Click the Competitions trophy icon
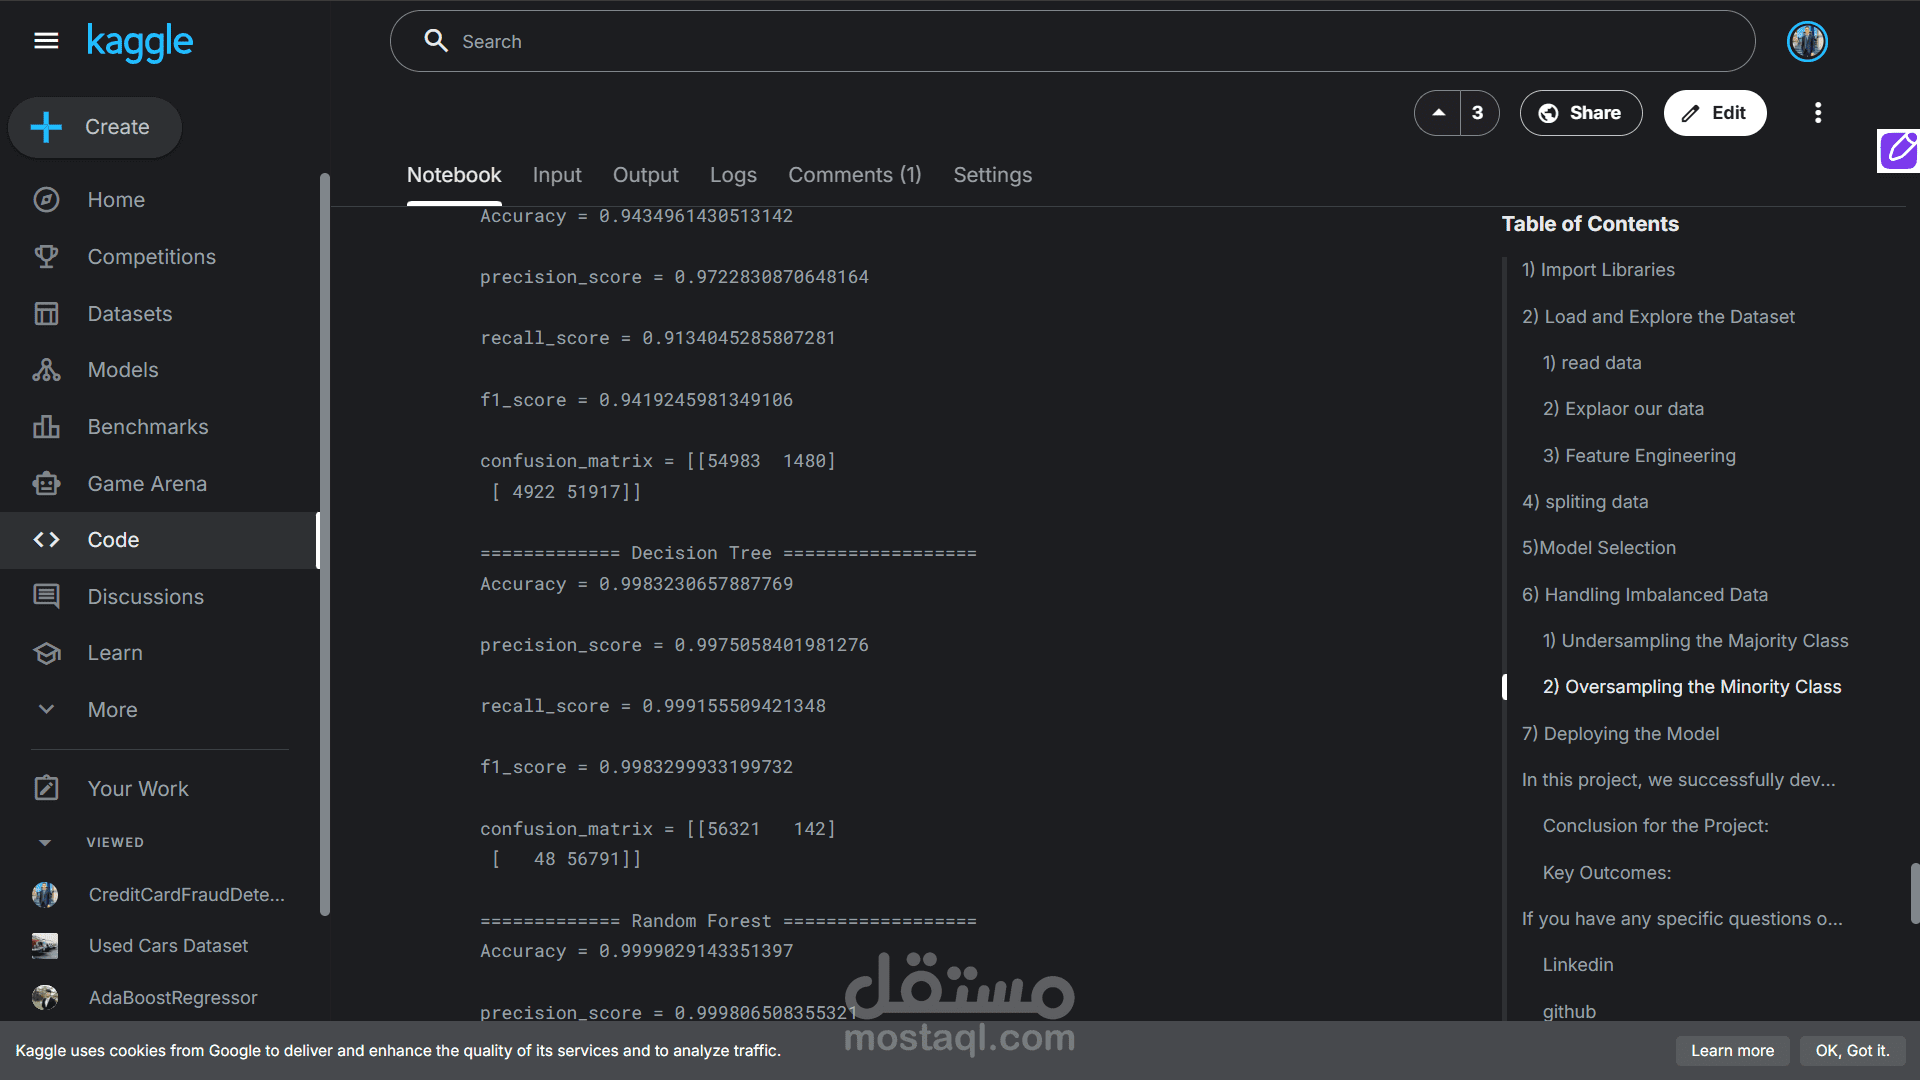Image resolution: width=1920 pixels, height=1080 pixels. (46, 257)
